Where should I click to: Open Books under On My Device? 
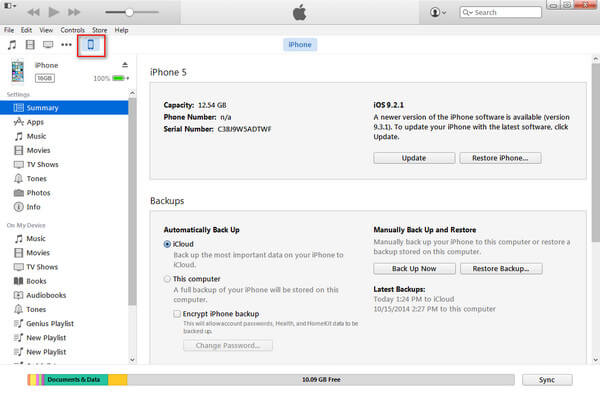tap(64, 281)
